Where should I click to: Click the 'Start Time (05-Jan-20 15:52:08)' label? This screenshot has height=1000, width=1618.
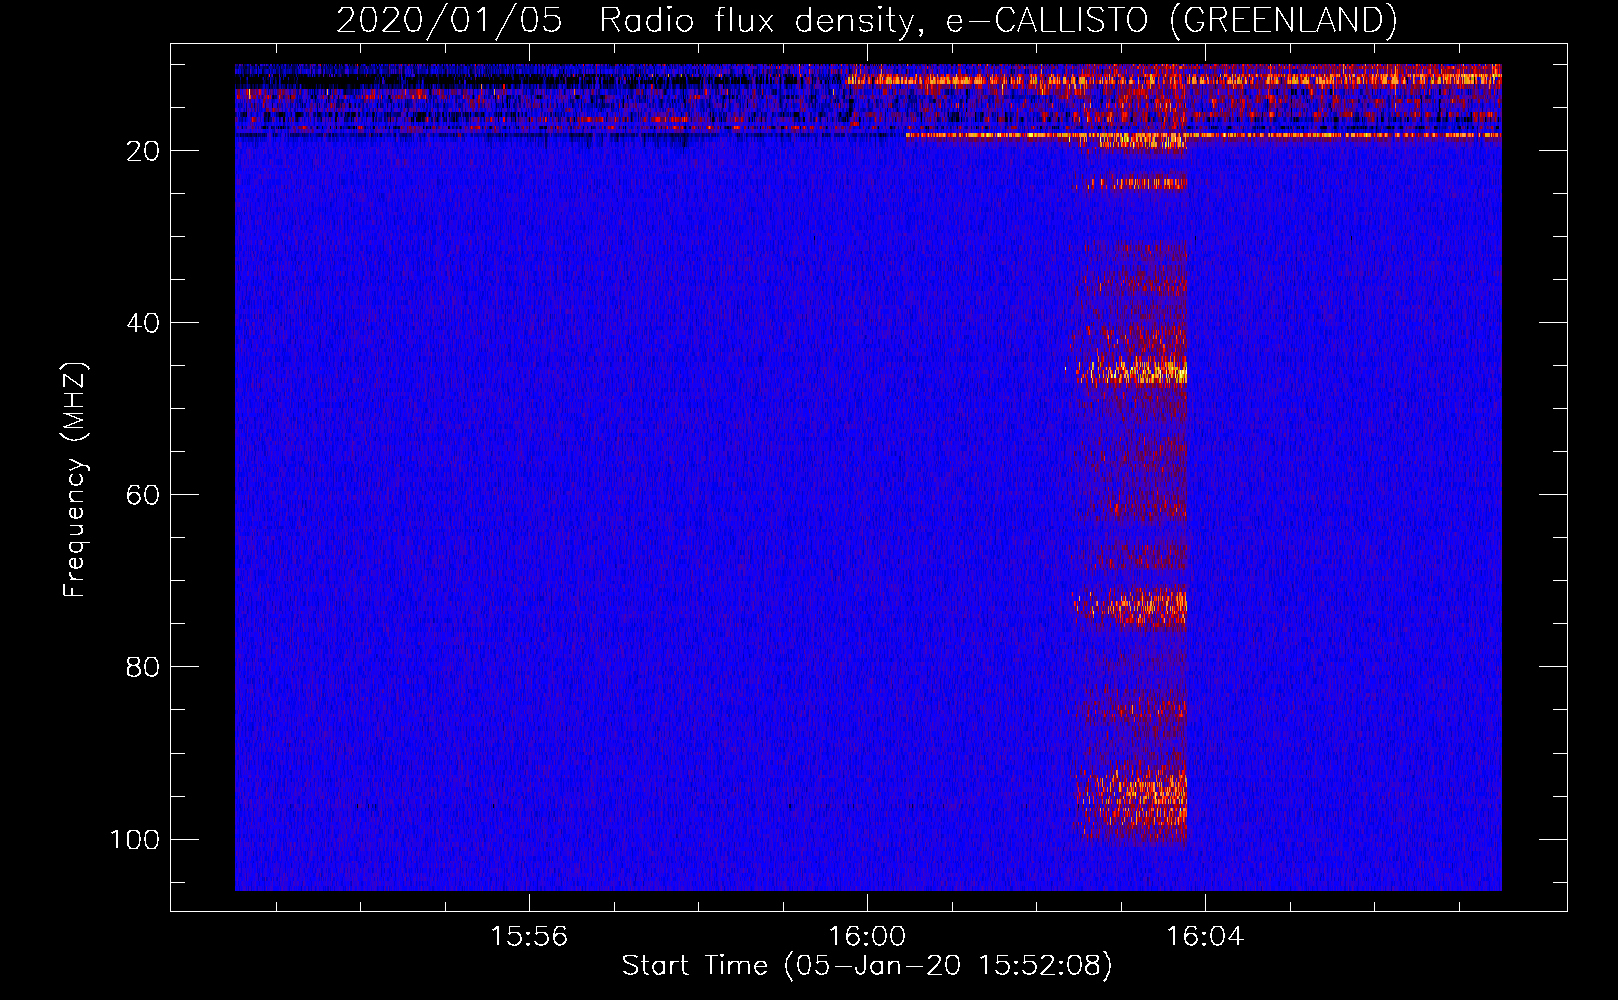pos(867,966)
